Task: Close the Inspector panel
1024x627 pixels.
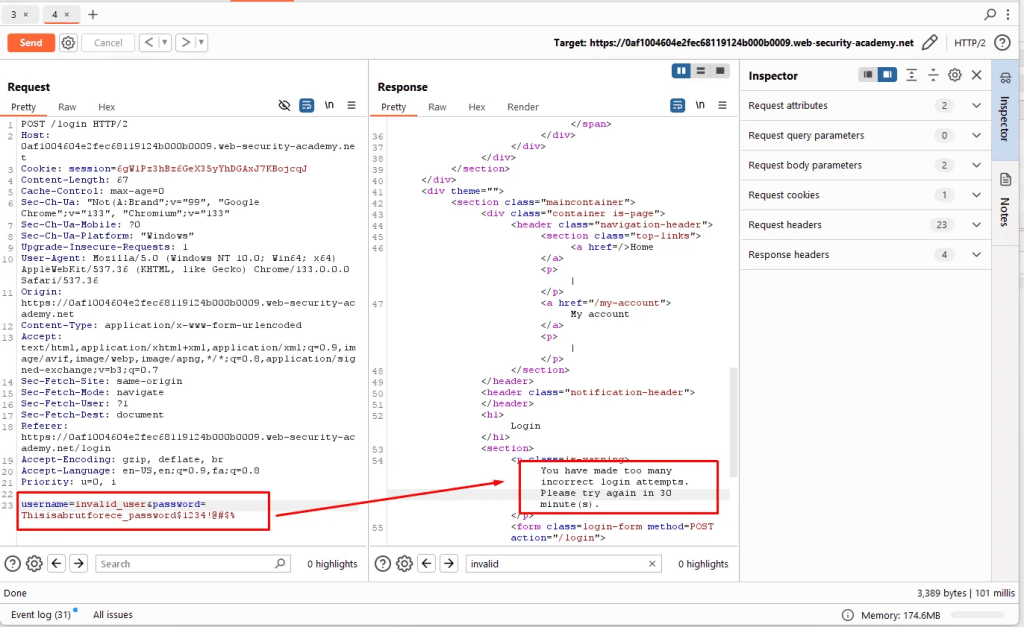Action: (977, 75)
